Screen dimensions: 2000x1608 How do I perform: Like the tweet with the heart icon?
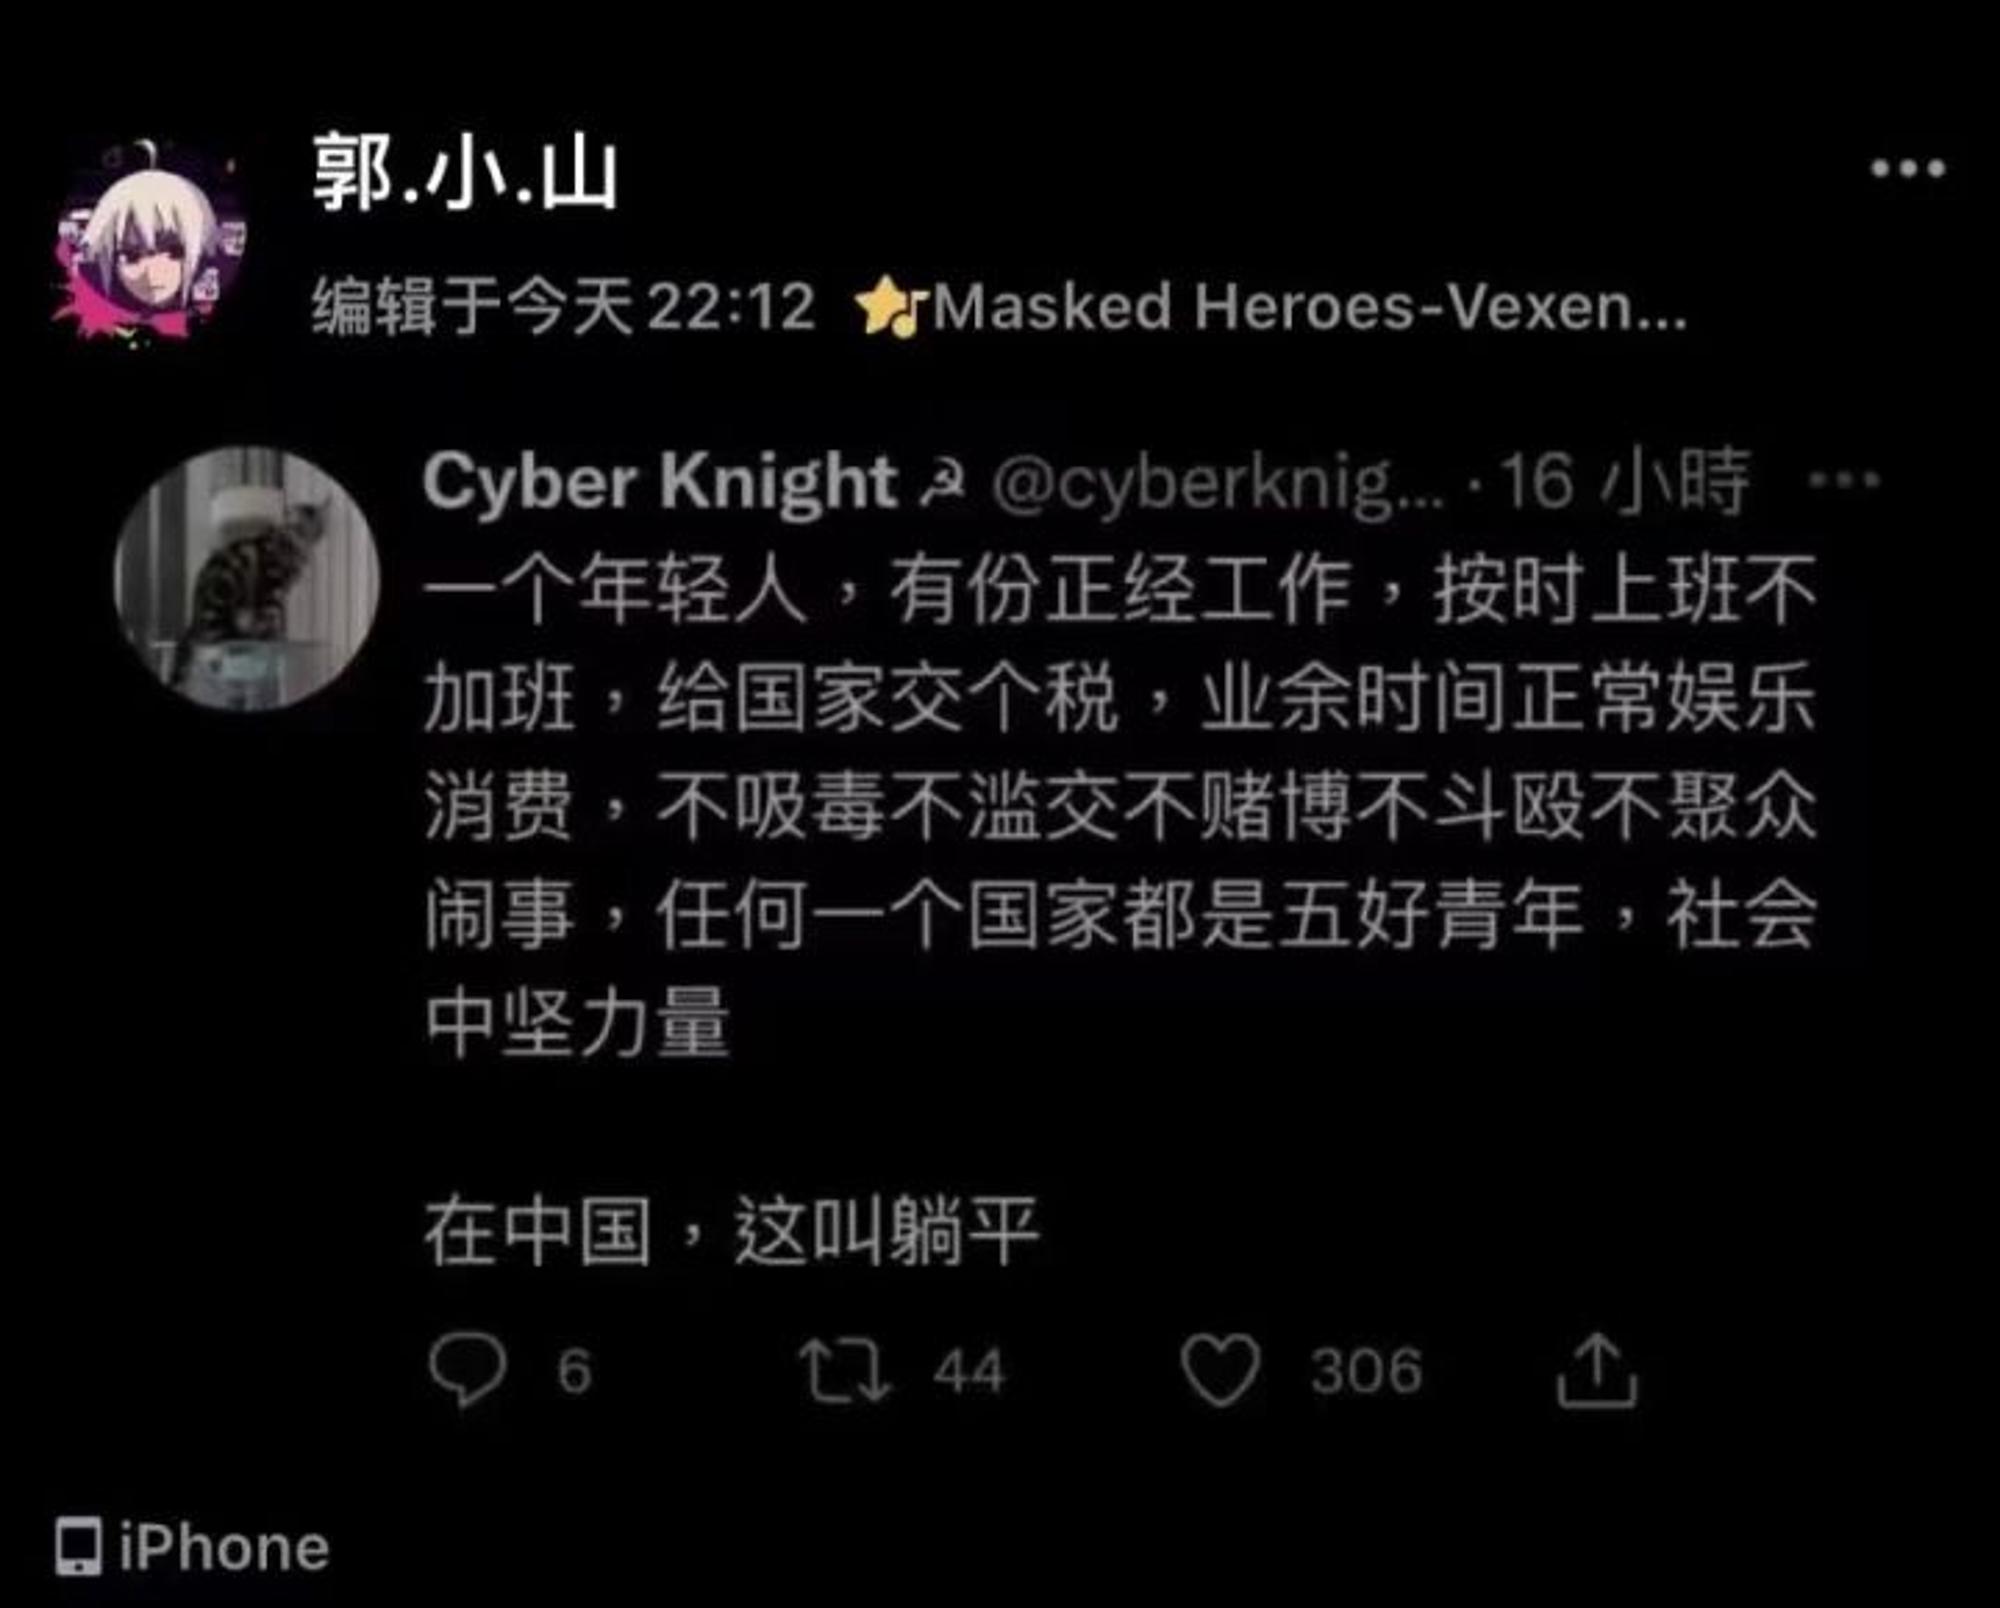point(1220,1370)
